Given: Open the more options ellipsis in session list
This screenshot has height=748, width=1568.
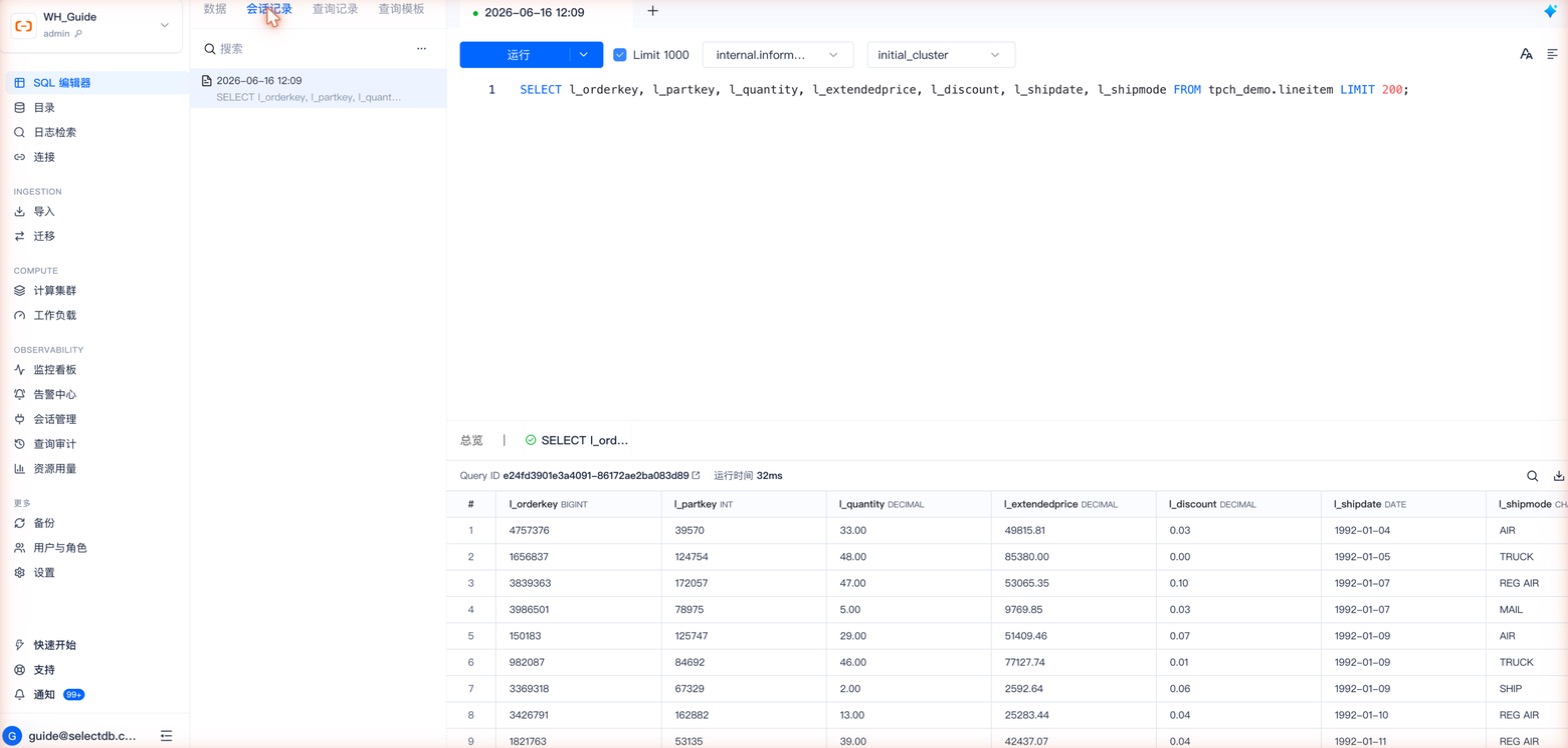Looking at the screenshot, I should (422, 48).
